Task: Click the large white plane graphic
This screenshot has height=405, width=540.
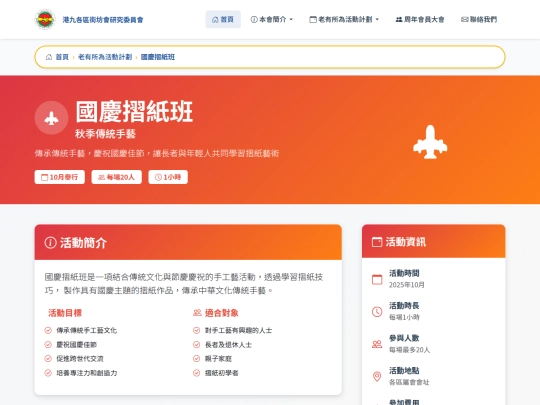Action: pyautogui.click(x=430, y=142)
